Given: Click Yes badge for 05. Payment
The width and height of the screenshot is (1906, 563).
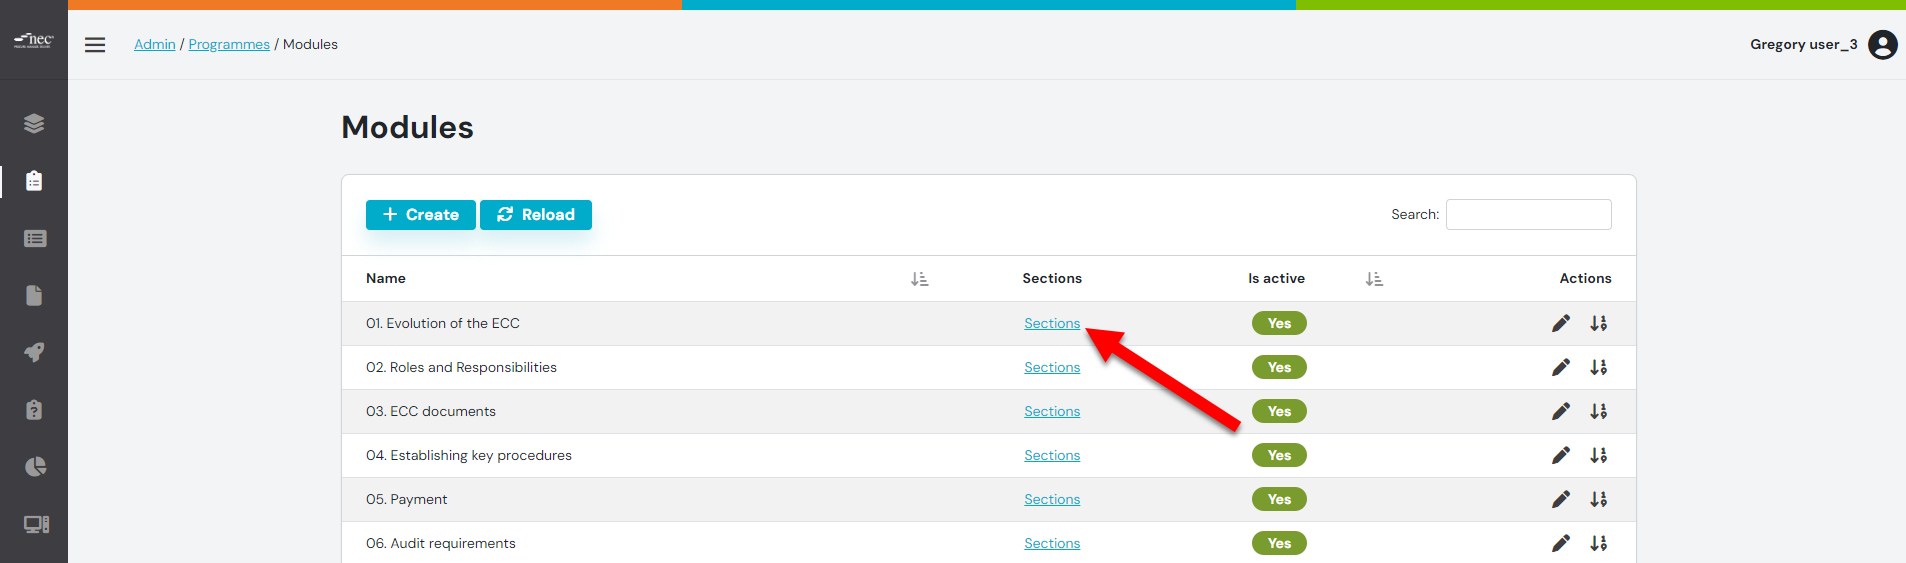Looking at the screenshot, I should (1279, 499).
